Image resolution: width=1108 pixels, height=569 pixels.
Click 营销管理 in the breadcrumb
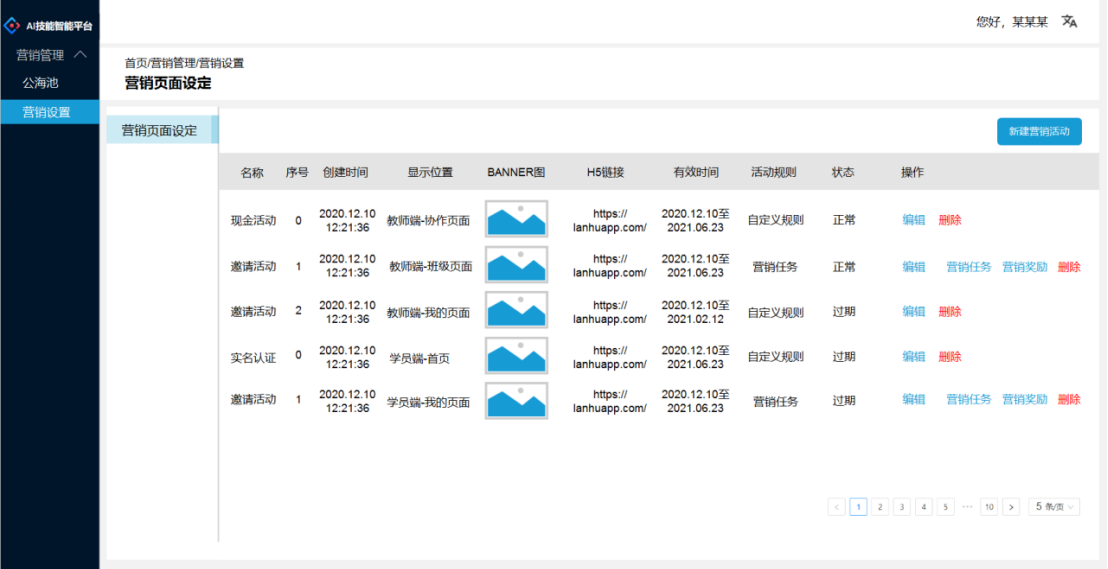click(172, 63)
